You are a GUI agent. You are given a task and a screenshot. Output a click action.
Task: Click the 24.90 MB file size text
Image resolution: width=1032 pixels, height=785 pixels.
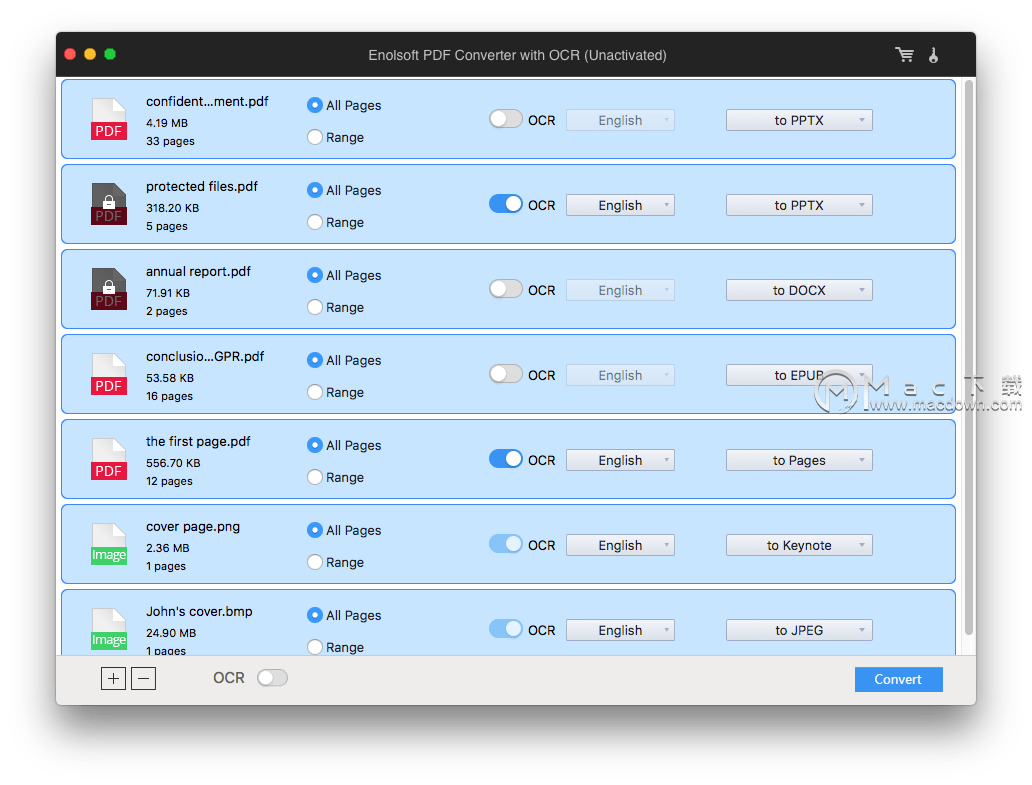pyautogui.click(x=170, y=632)
